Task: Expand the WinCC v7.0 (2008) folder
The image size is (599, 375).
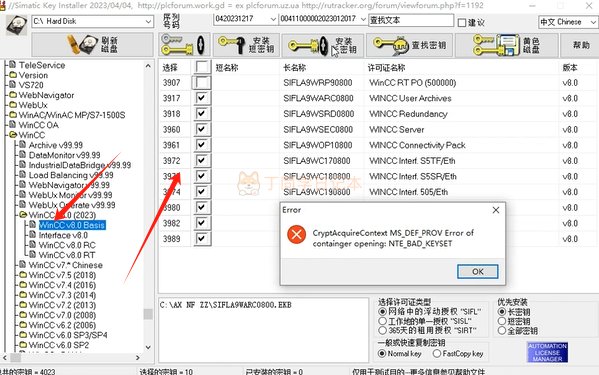Action: tap(62, 315)
